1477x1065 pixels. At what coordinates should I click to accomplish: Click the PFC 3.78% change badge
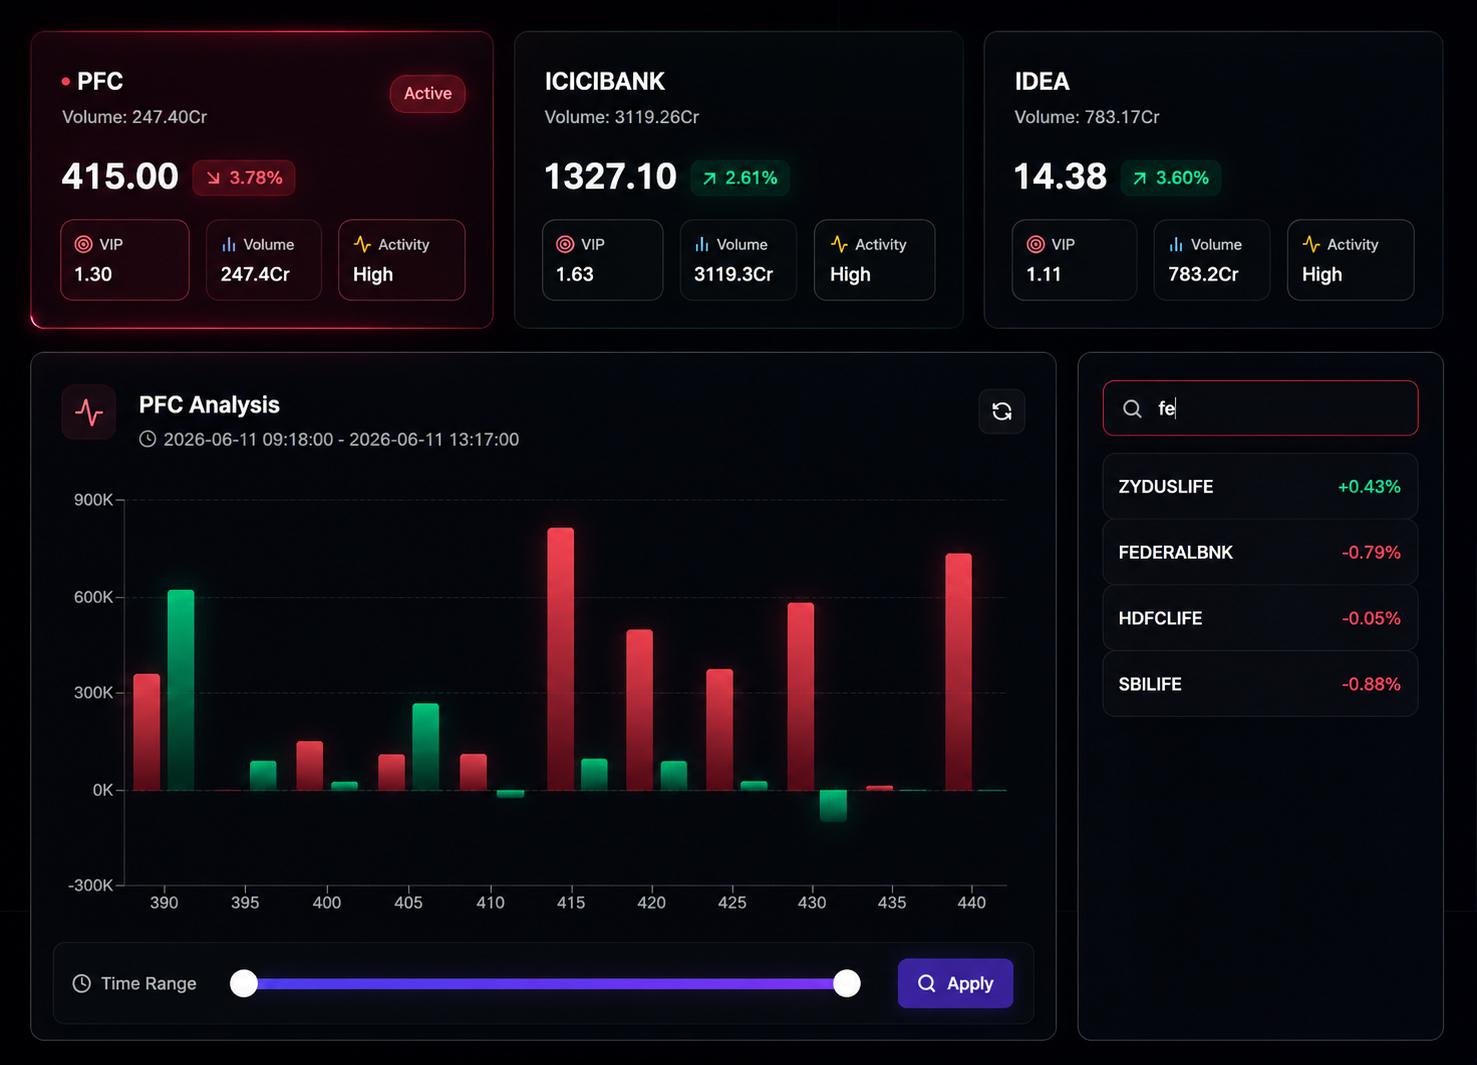point(244,178)
